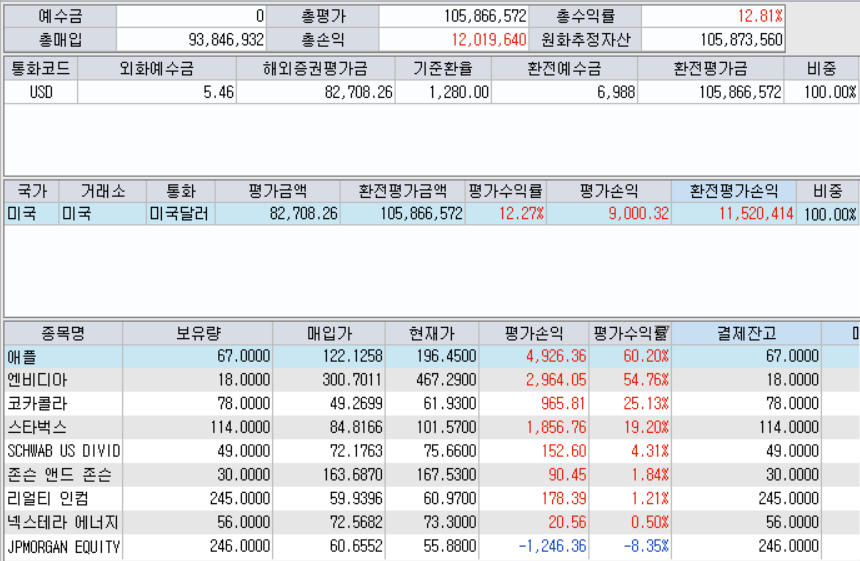Image resolution: width=860 pixels, height=561 pixels.
Task: Click the holdings table 평가손익 column header
Action: pos(534,333)
